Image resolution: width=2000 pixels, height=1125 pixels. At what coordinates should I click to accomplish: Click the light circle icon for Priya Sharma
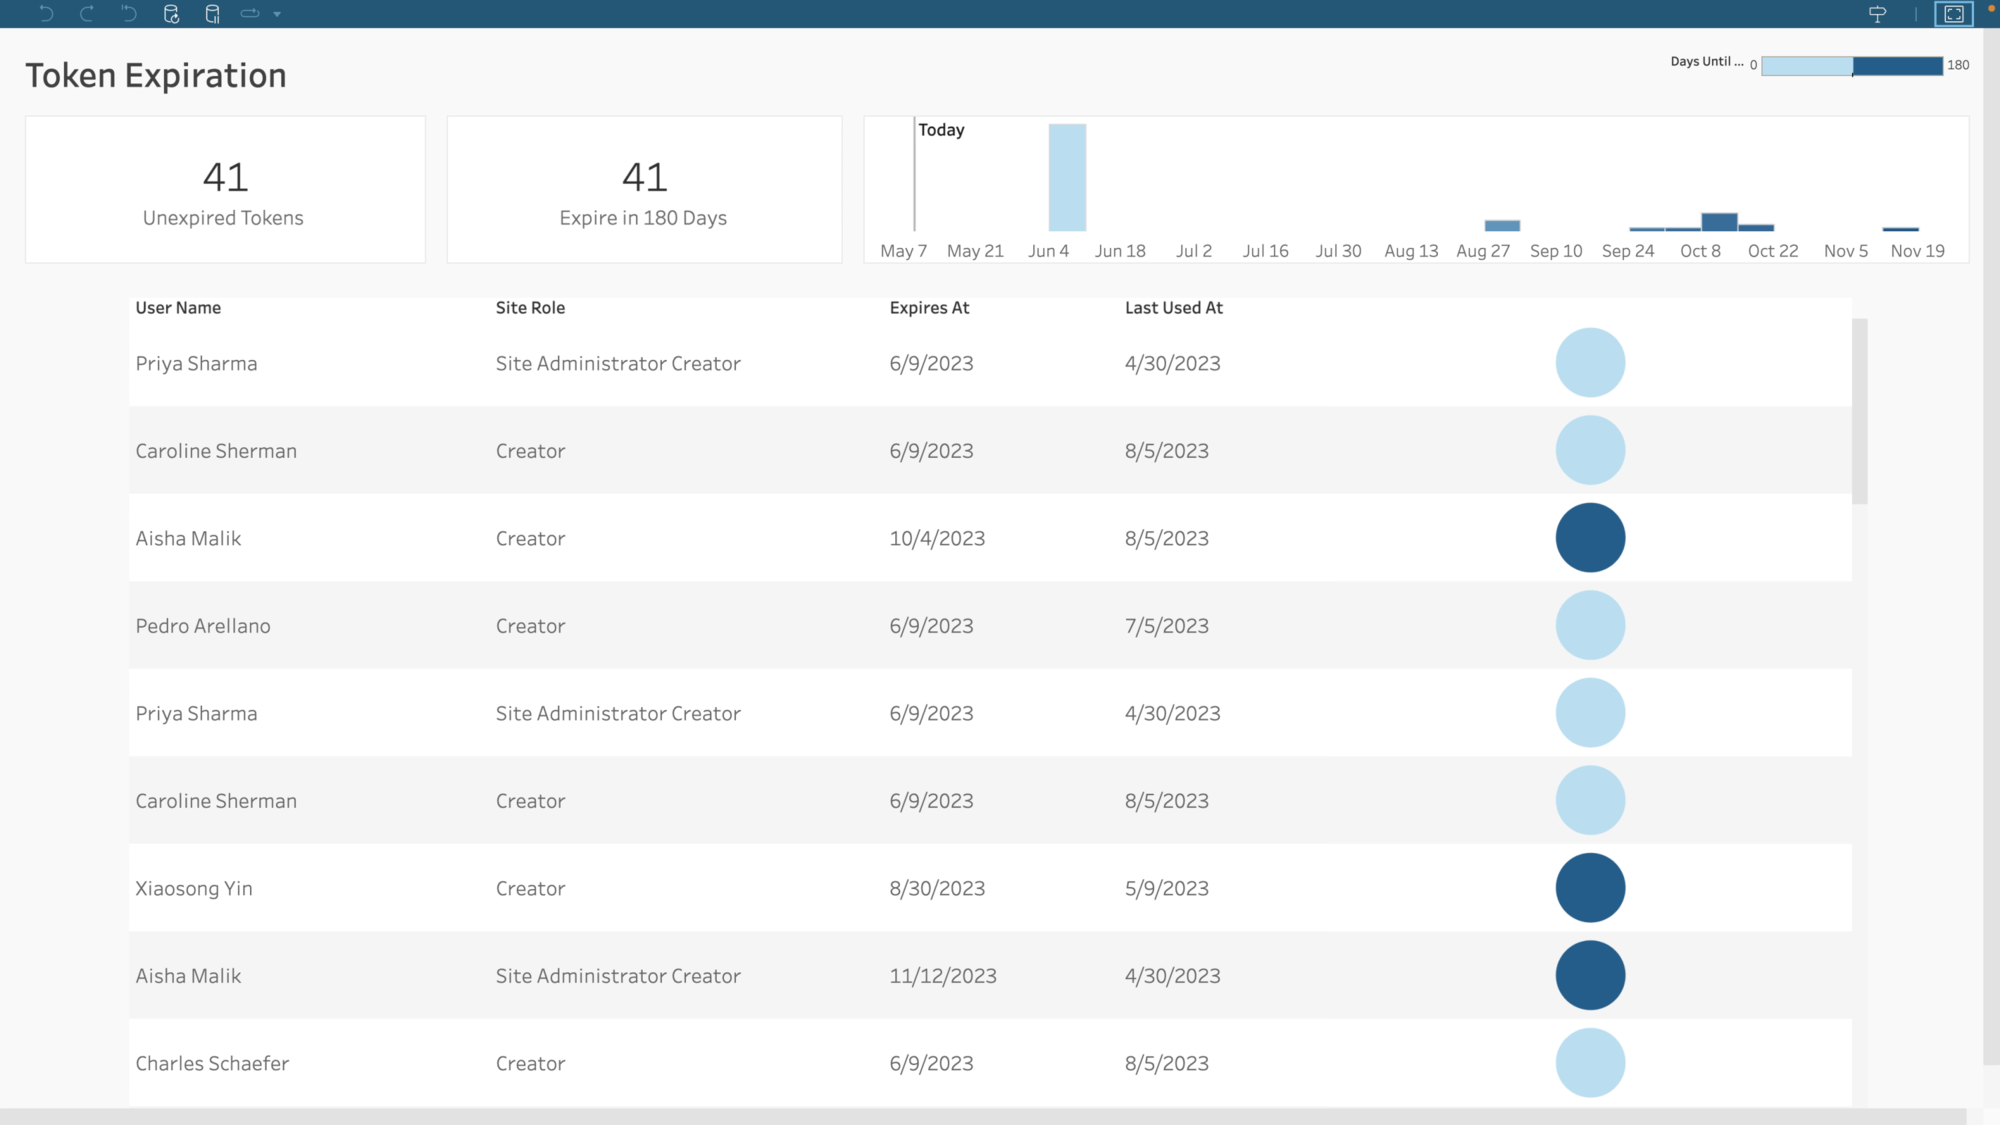click(x=1589, y=363)
